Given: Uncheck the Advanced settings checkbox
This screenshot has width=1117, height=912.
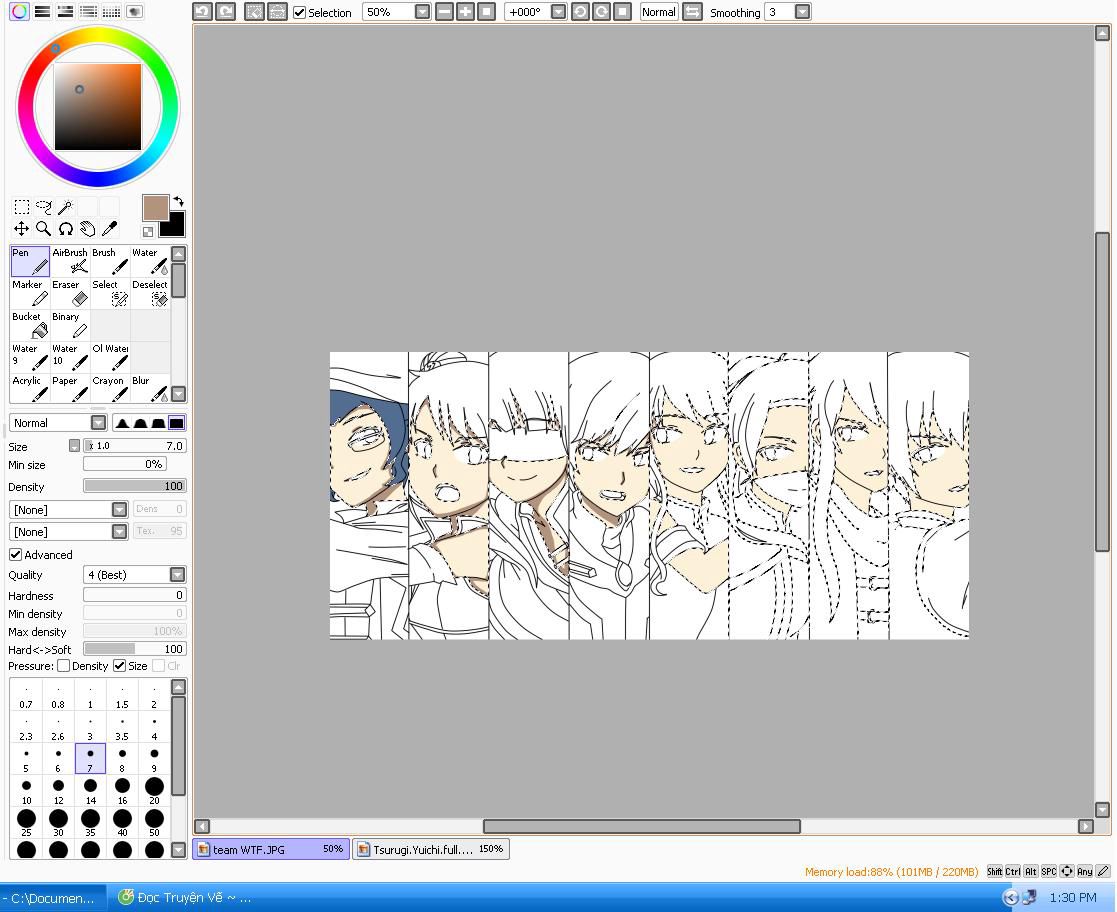Looking at the screenshot, I should [15, 554].
